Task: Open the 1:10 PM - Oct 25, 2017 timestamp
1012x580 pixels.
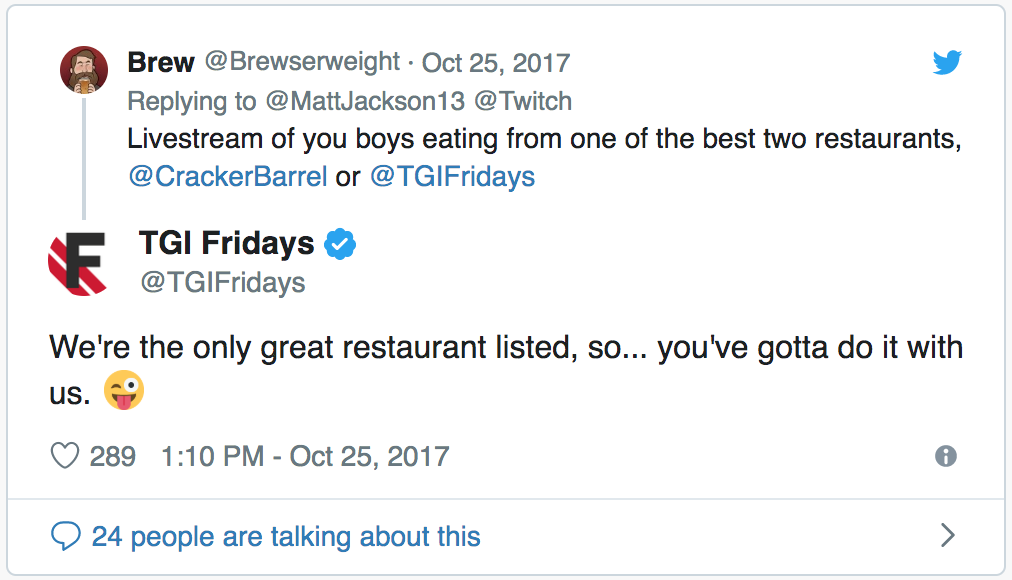Action: [305, 457]
